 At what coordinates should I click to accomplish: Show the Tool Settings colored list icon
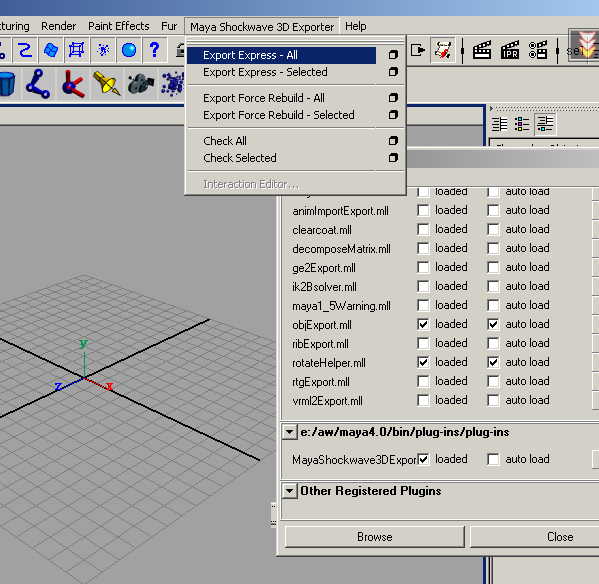(x=522, y=124)
